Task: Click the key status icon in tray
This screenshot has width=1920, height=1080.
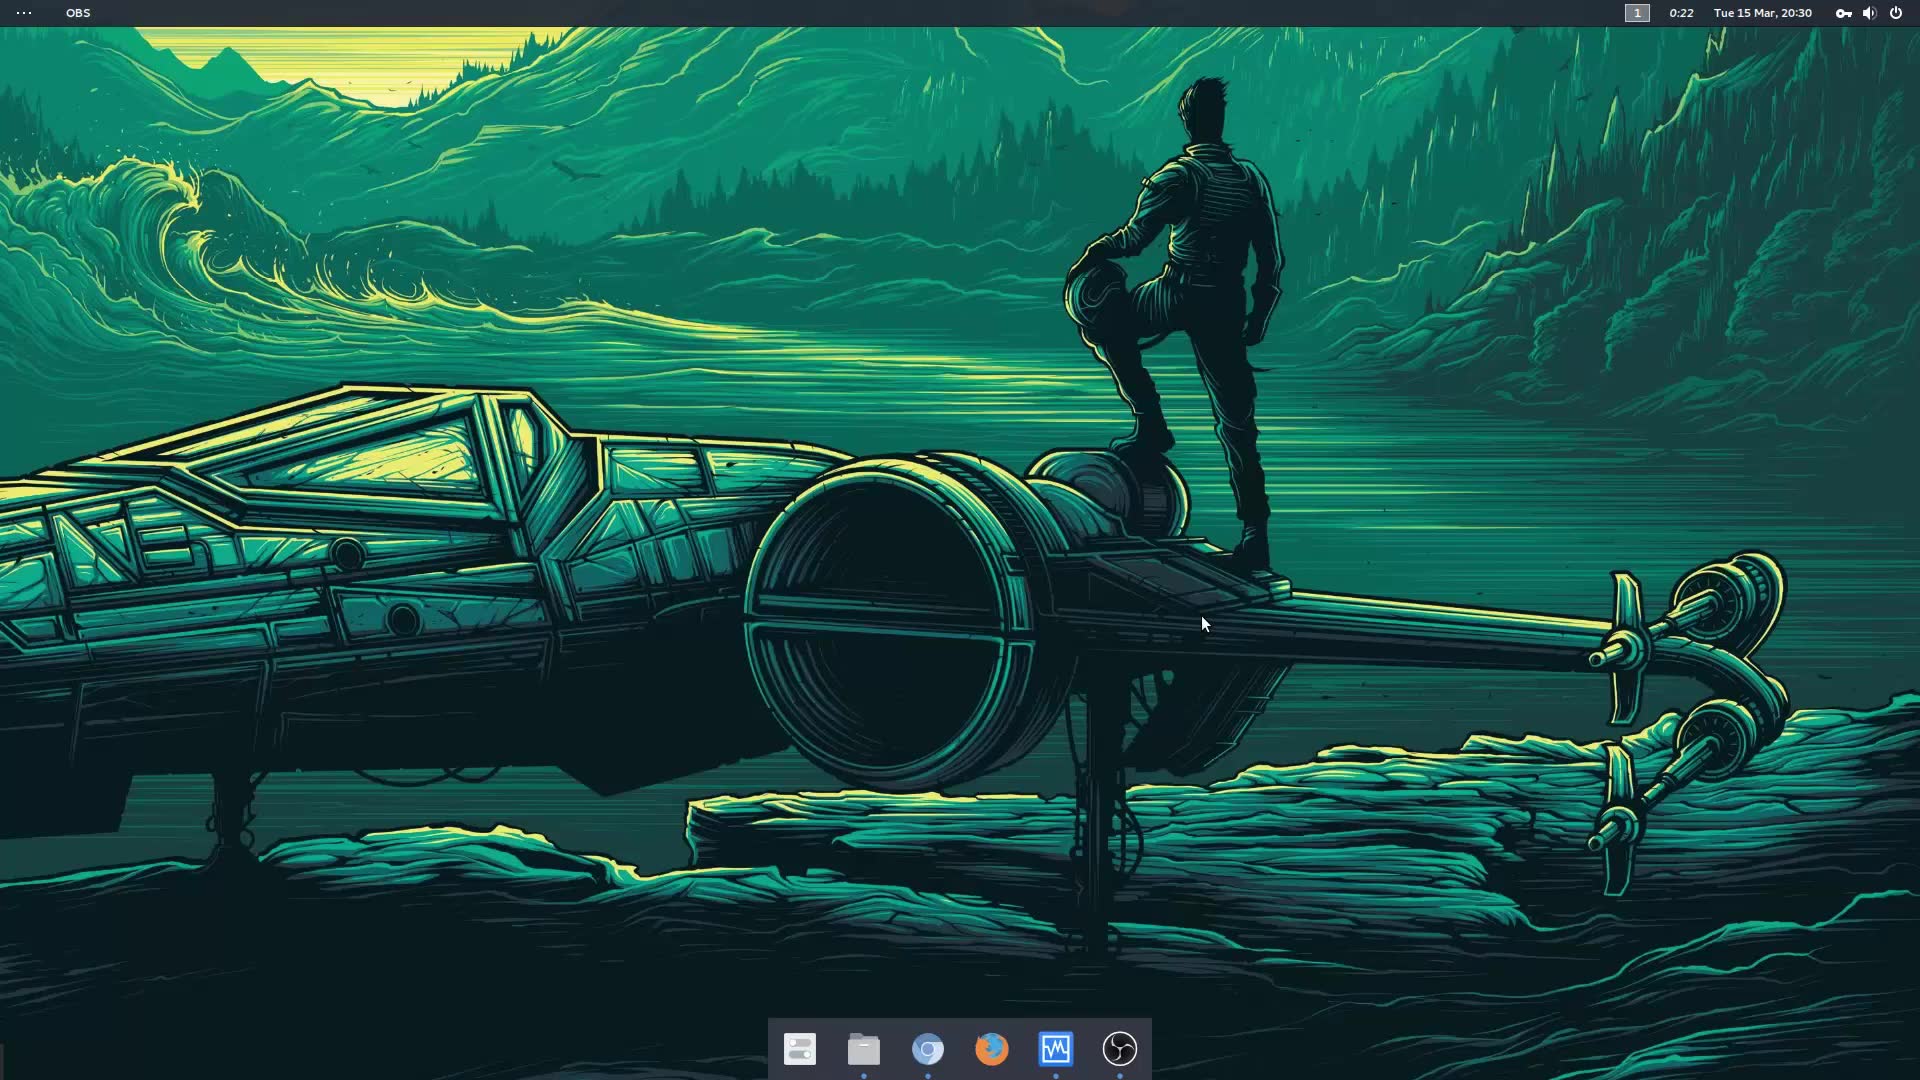Action: click(x=1843, y=13)
